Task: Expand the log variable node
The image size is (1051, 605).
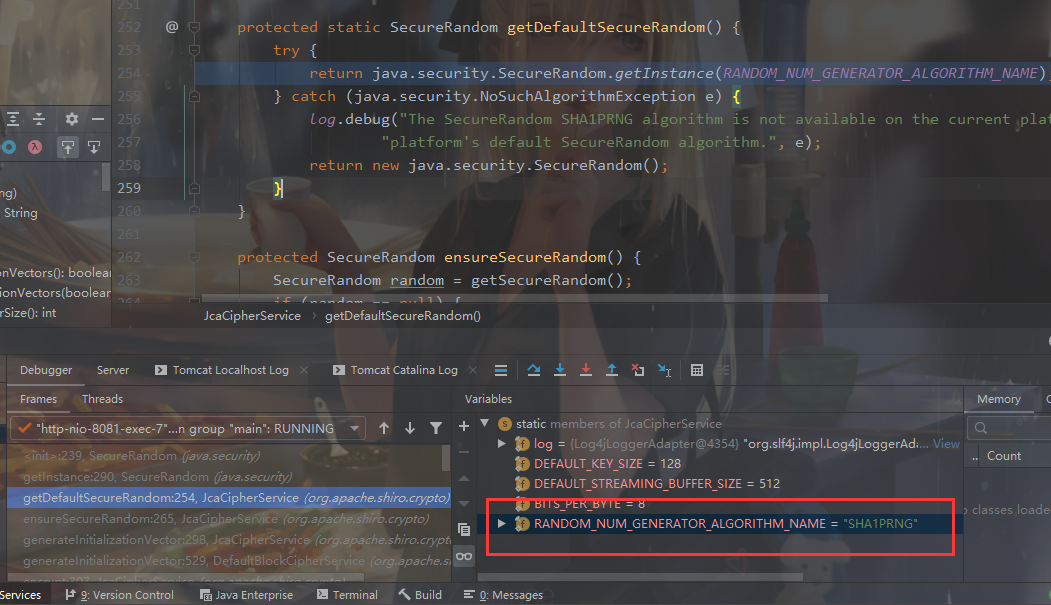Action: (x=501, y=444)
